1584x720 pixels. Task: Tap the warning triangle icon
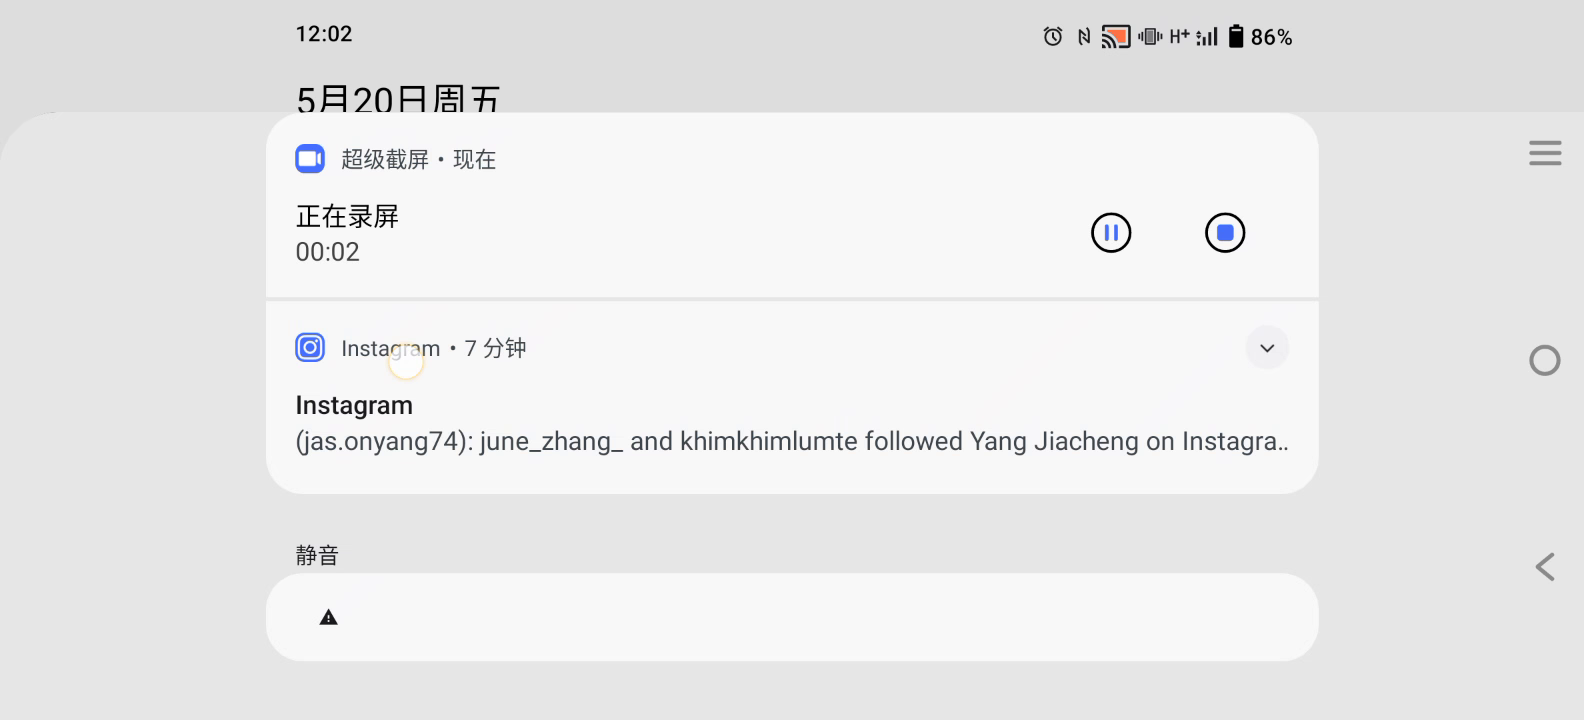pos(328,618)
